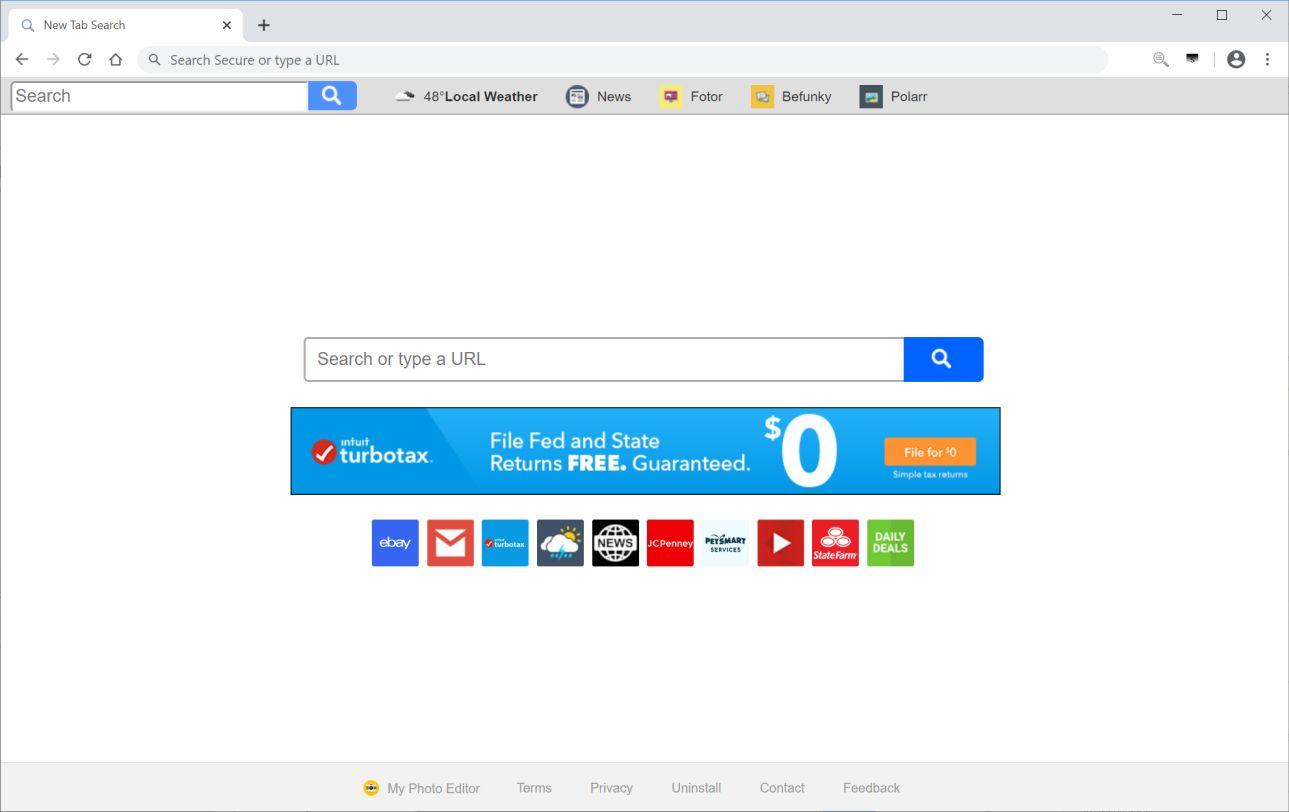The width and height of the screenshot is (1289, 812).
Task: Close the New Tab Search tab
Action: click(227, 25)
